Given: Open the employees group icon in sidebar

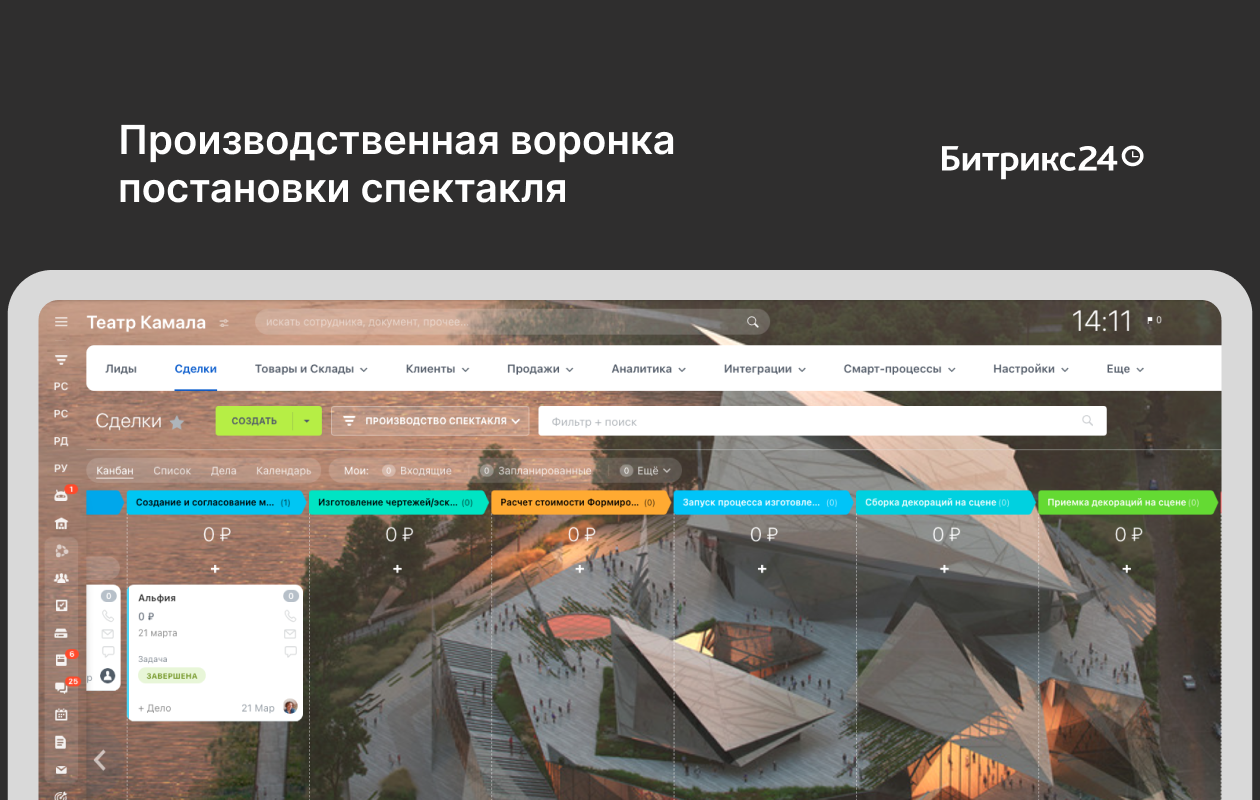Looking at the screenshot, I should coord(61,578).
